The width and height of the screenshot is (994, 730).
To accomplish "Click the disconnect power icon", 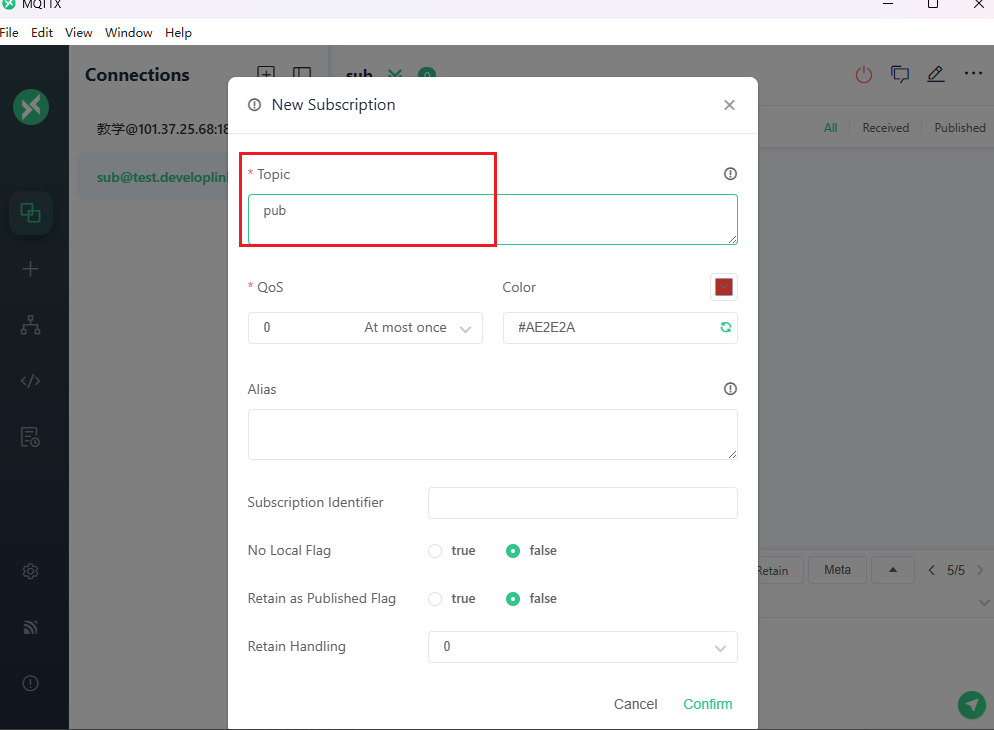I will (x=864, y=75).
